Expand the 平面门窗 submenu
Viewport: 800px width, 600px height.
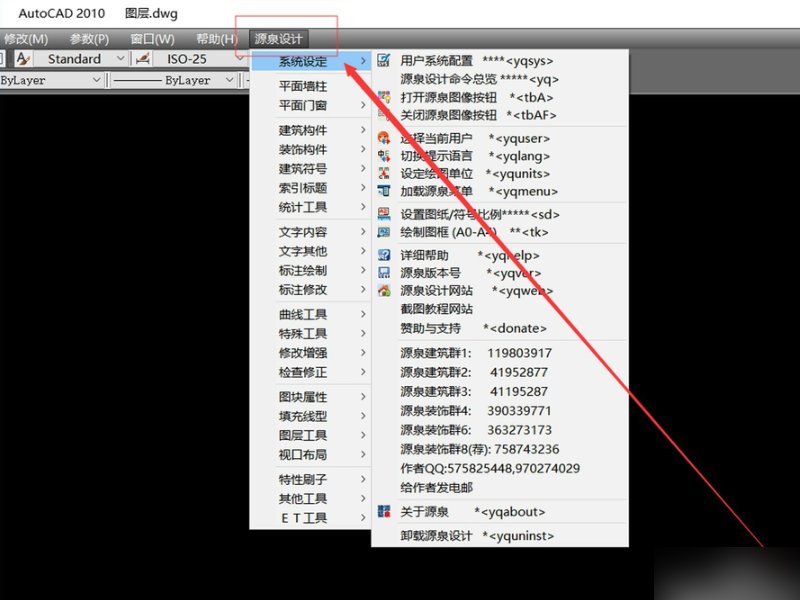[x=363, y=105]
